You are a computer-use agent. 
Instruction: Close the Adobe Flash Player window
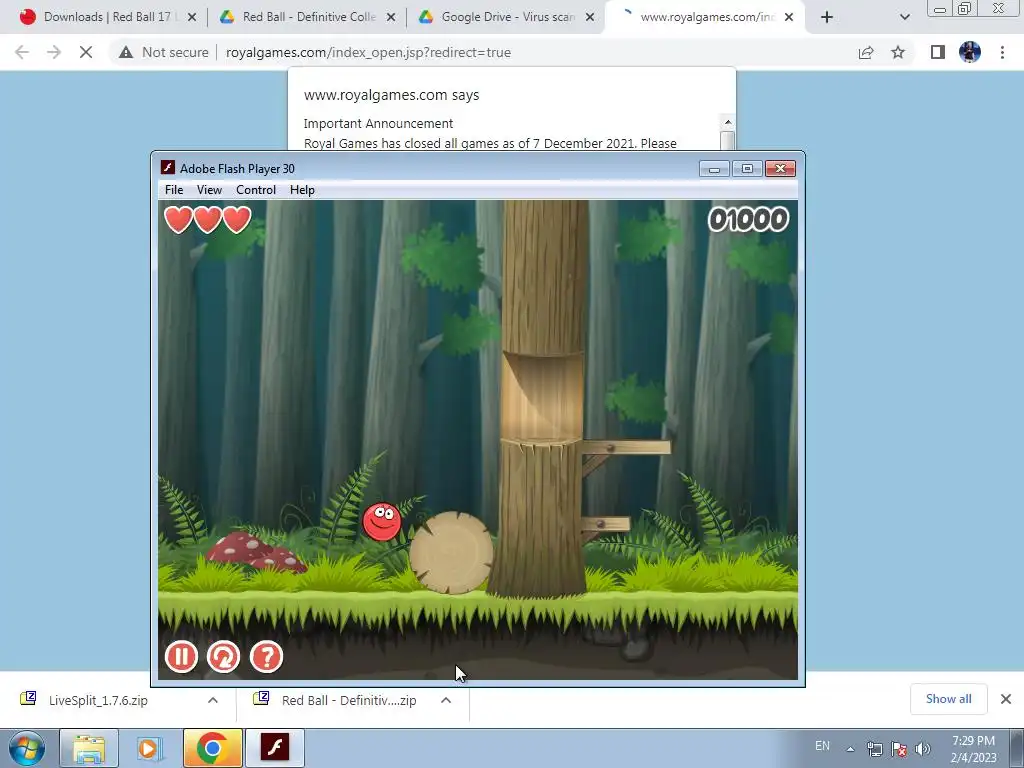click(x=780, y=169)
